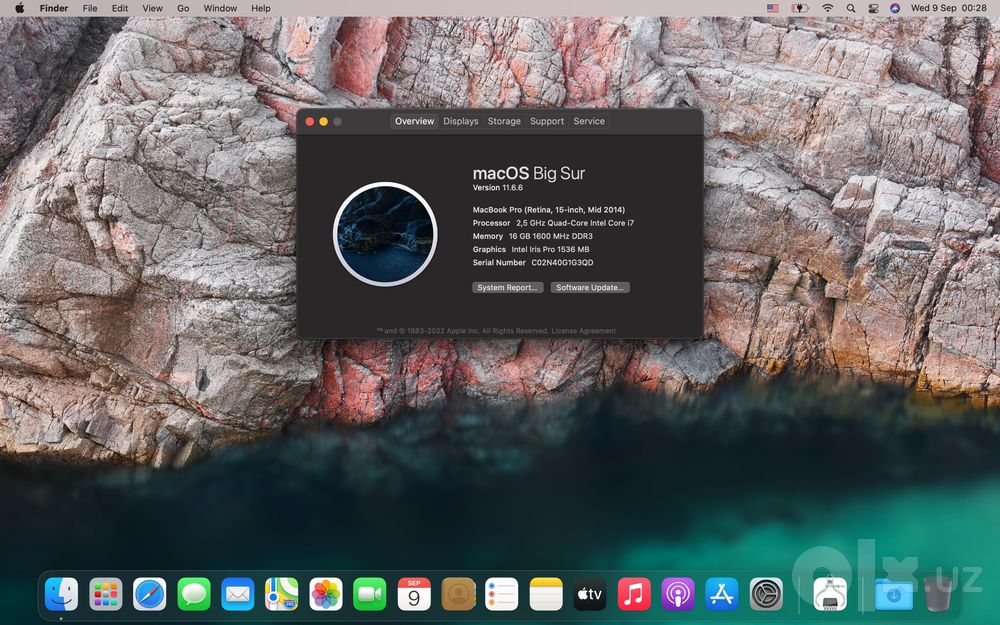Launch Maps from the Dock
The width and height of the screenshot is (1000, 625).
pyautogui.click(x=282, y=594)
